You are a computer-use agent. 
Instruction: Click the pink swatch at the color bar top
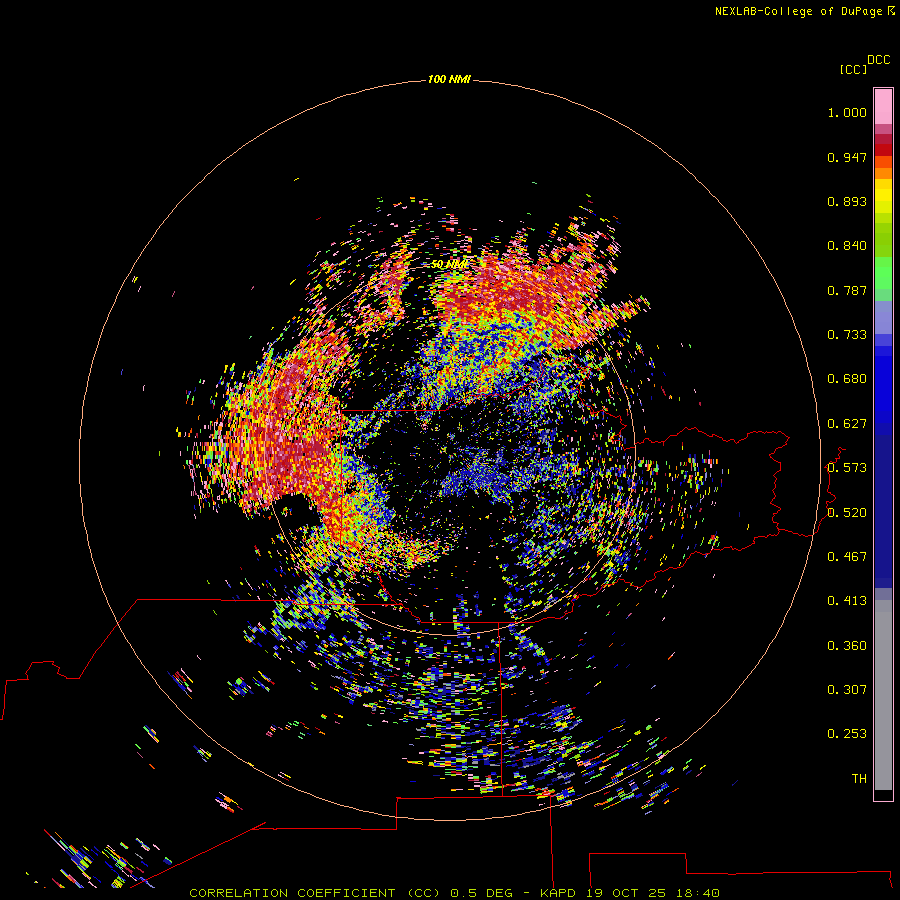[x=883, y=107]
